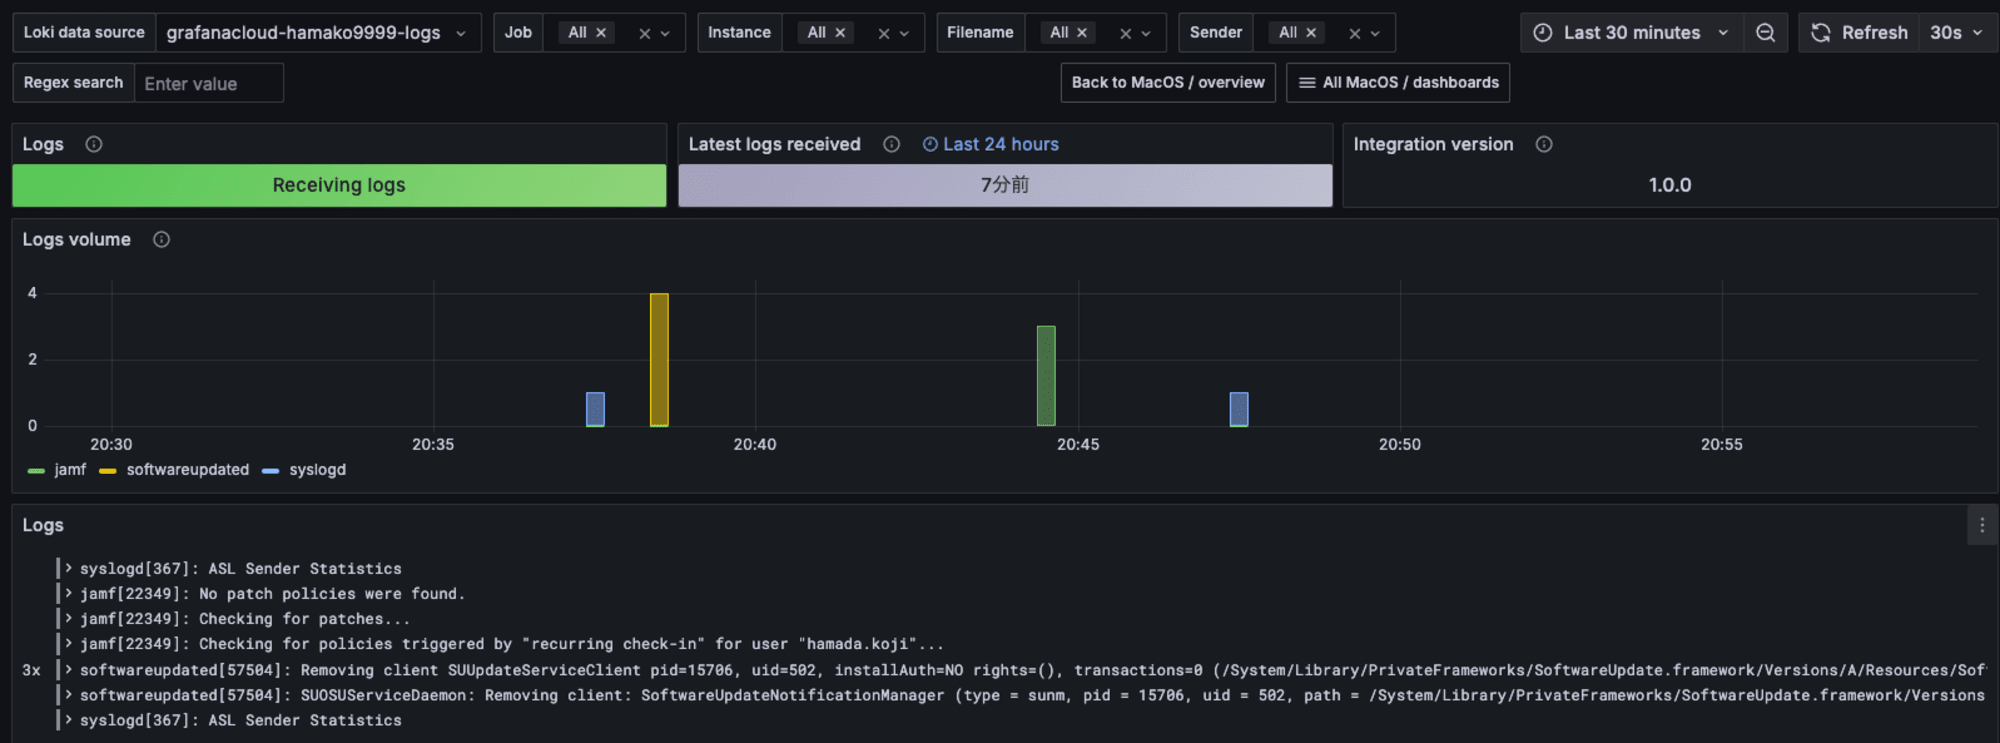Click the yellow softwareupdated bar in chart
This screenshot has width=2000, height=743.
tap(659, 360)
